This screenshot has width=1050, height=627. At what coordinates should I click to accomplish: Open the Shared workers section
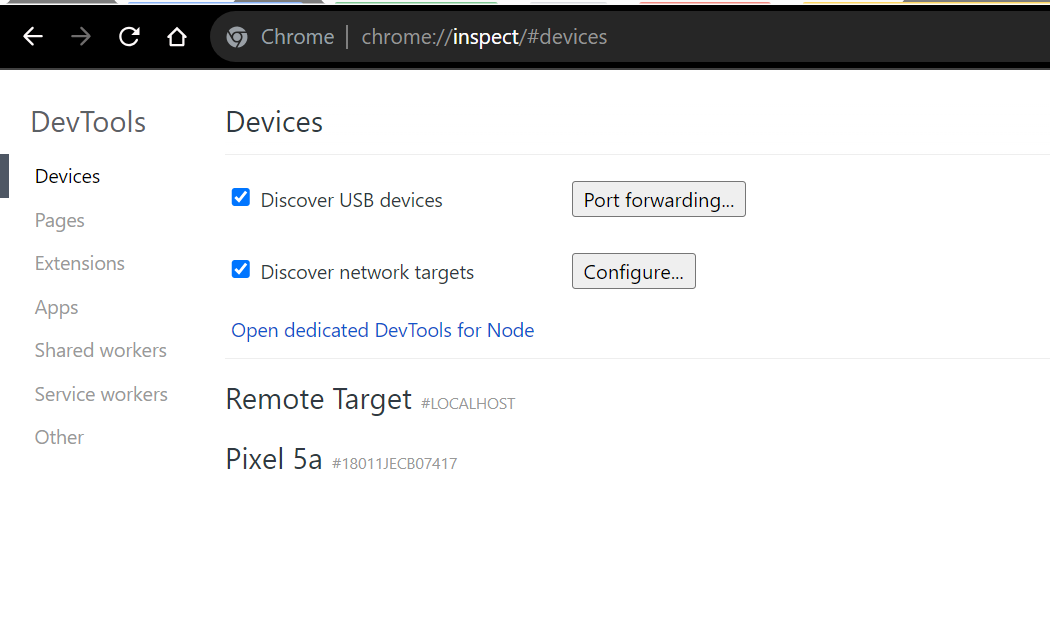[x=100, y=350]
